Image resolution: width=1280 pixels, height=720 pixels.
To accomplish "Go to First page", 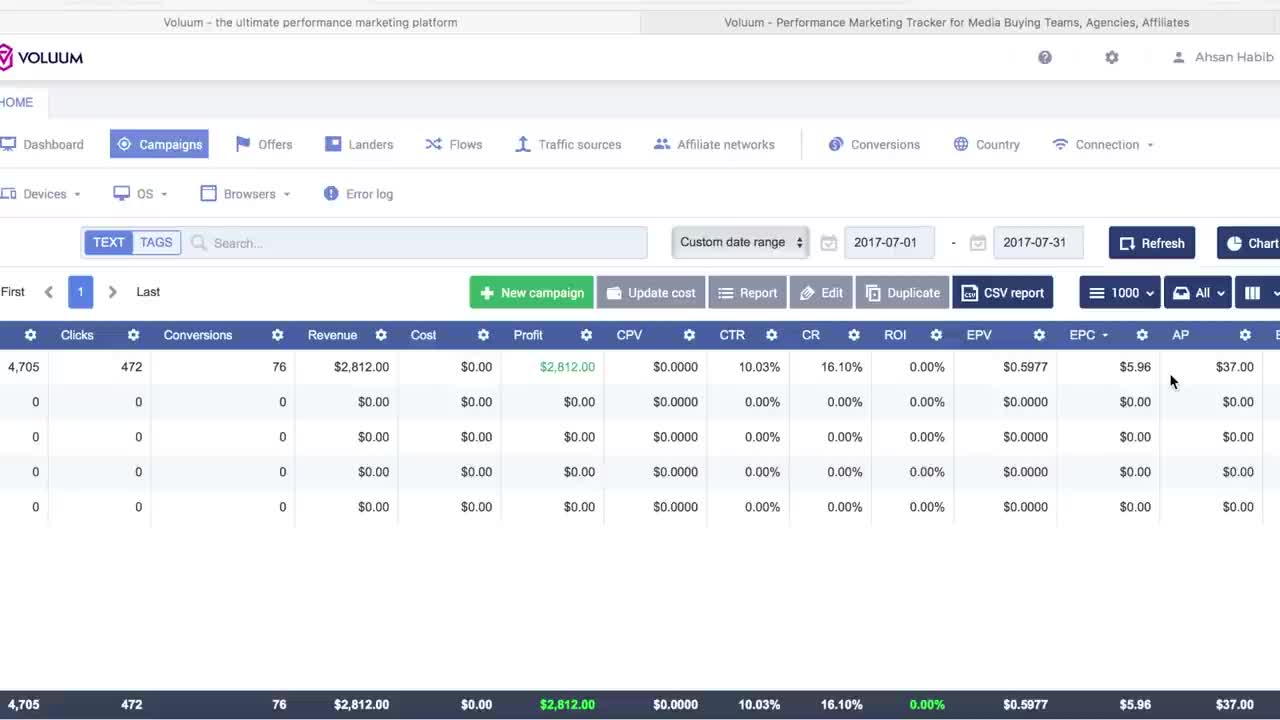I will (12, 292).
